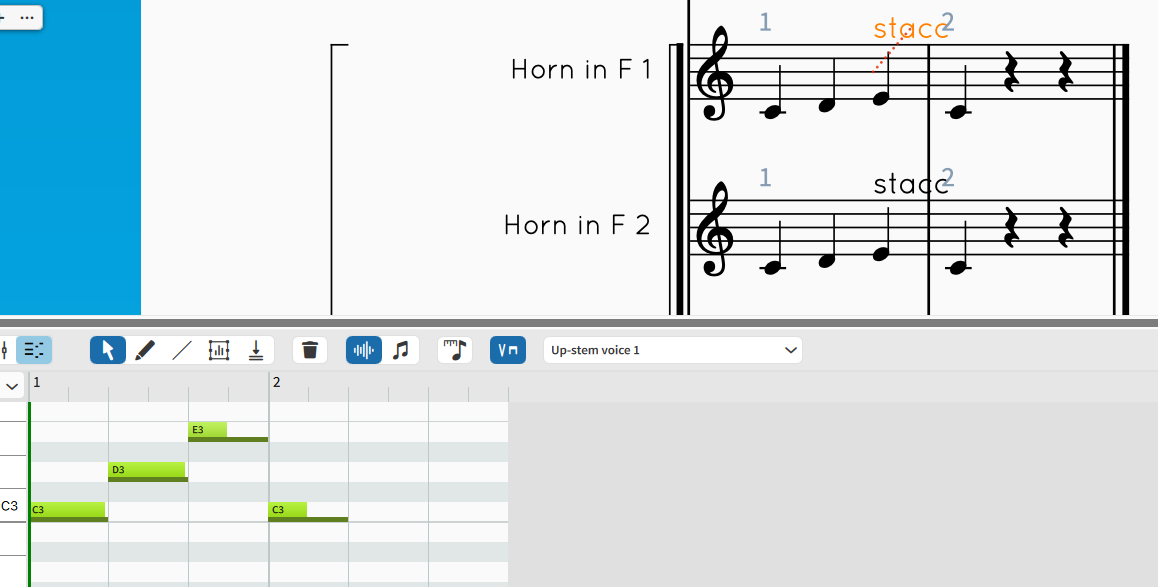Click the histogram editing tool
Viewport: 1158px width, 587px height.
[x=219, y=350]
